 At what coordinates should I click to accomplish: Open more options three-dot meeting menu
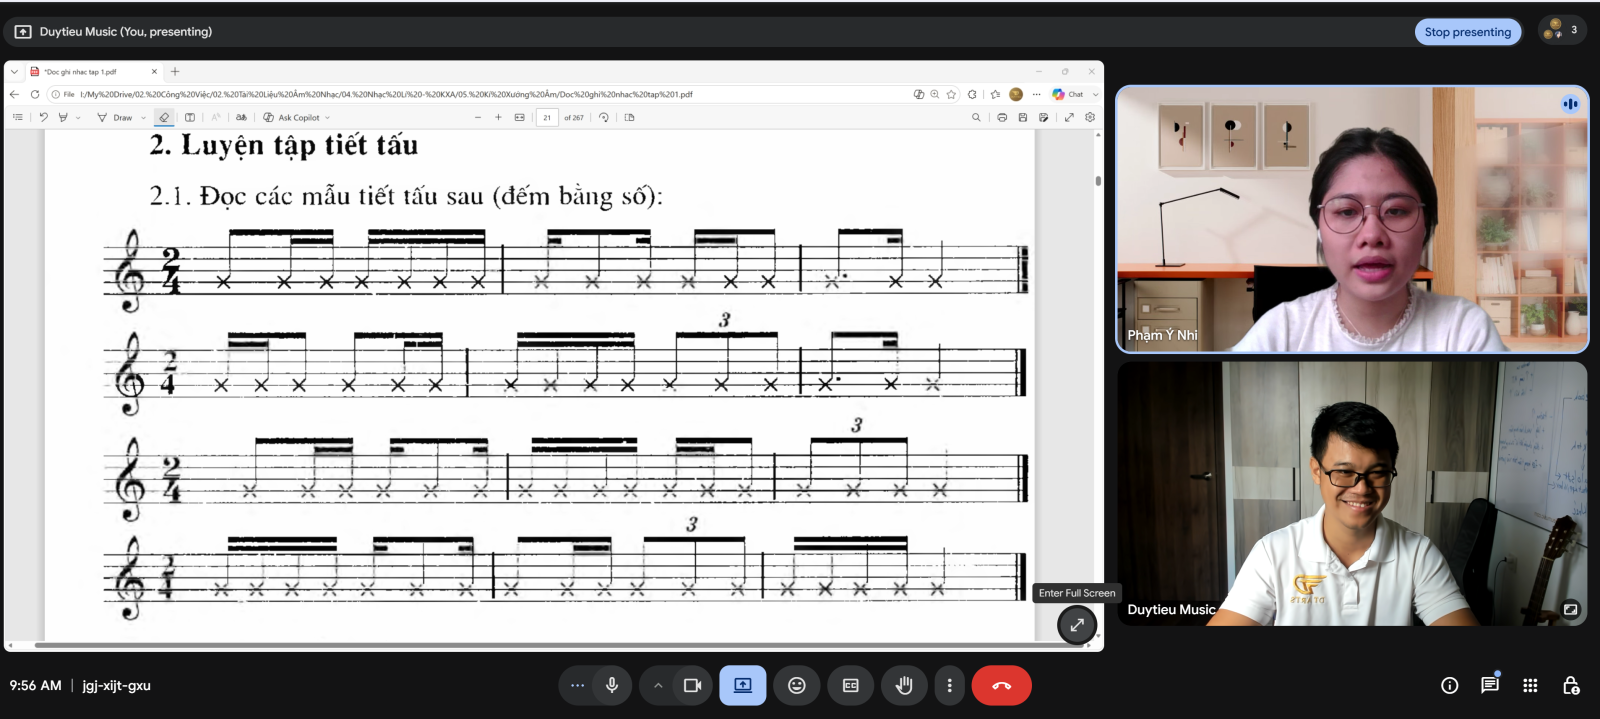coord(950,685)
